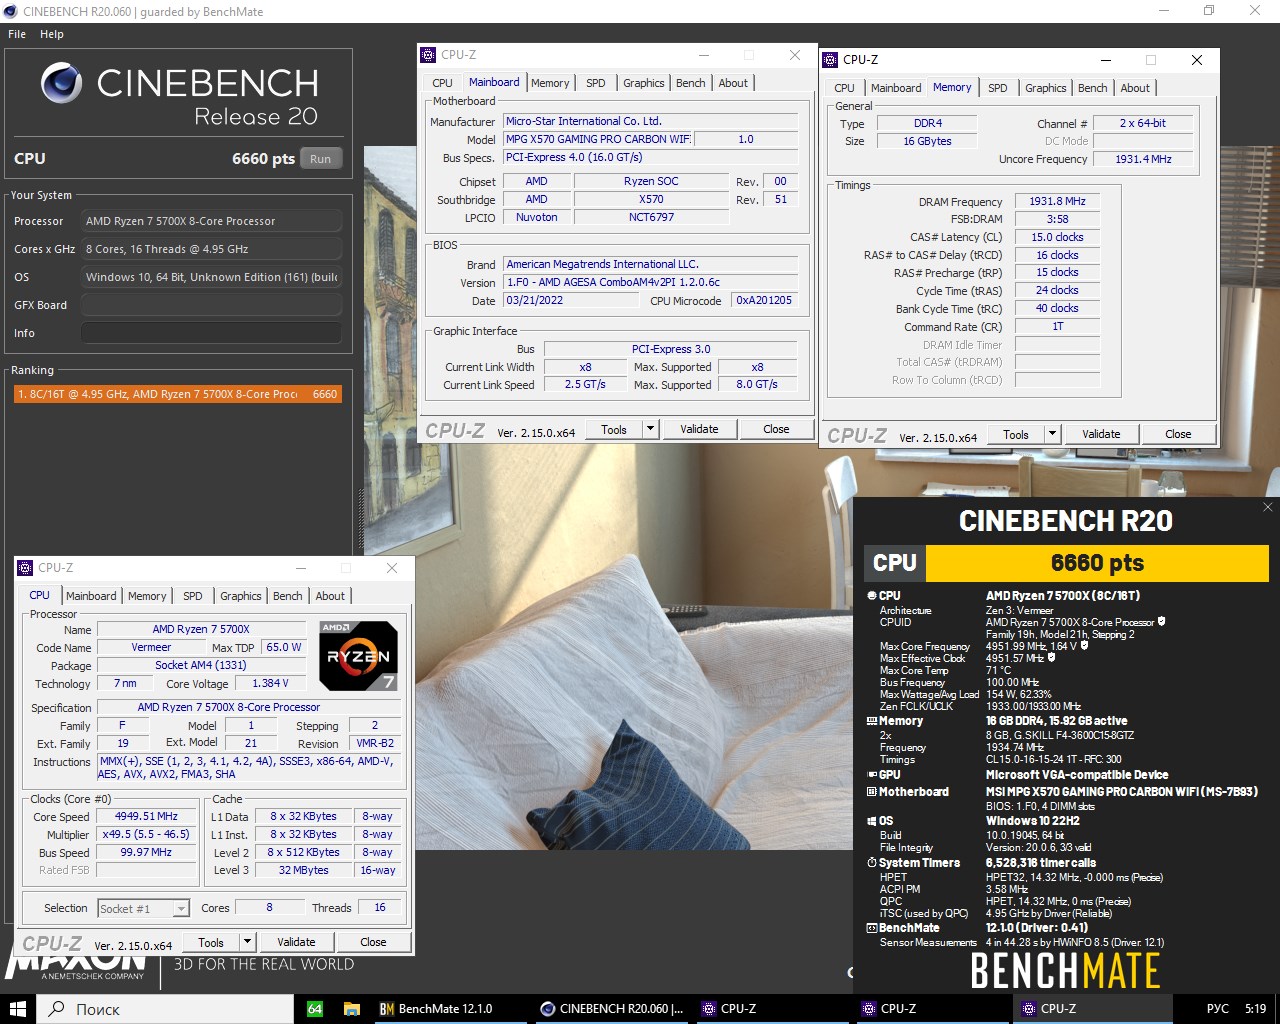
Task: Click the Run button next to the CPU score
Action: click(x=320, y=158)
